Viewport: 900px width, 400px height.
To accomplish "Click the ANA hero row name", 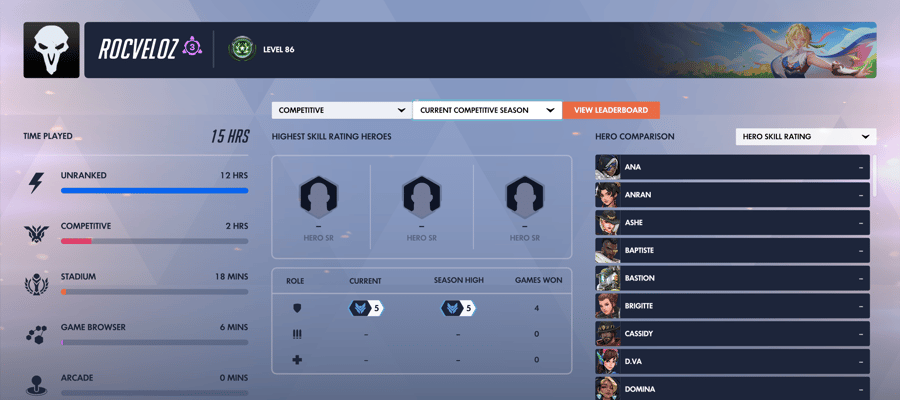I will (633, 168).
